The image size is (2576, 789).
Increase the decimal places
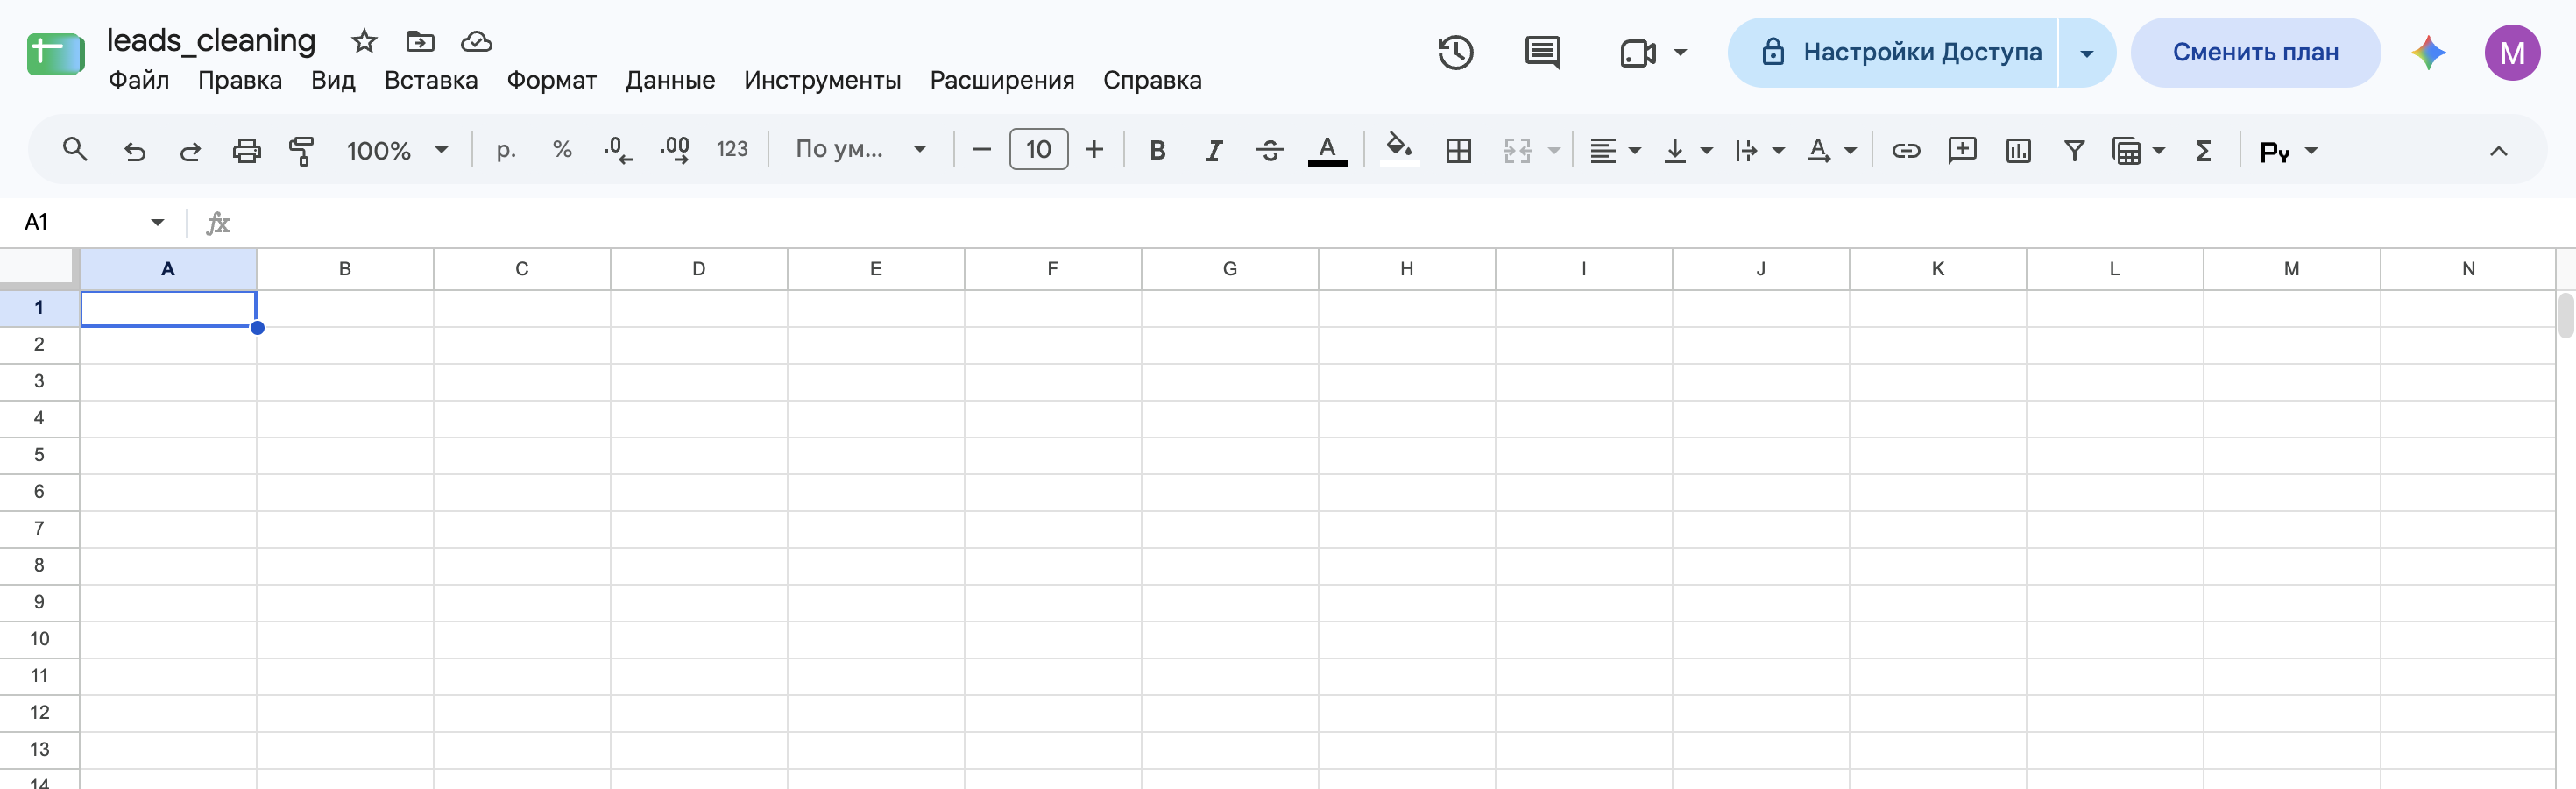click(x=675, y=150)
